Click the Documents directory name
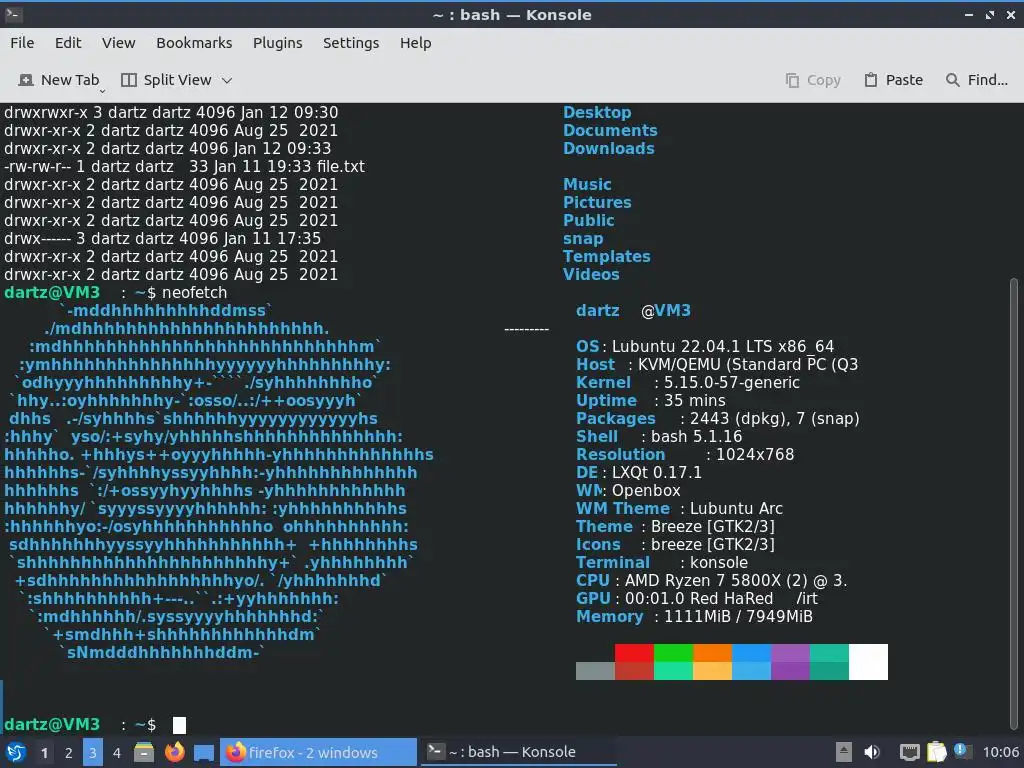This screenshot has height=768, width=1024. tap(610, 131)
